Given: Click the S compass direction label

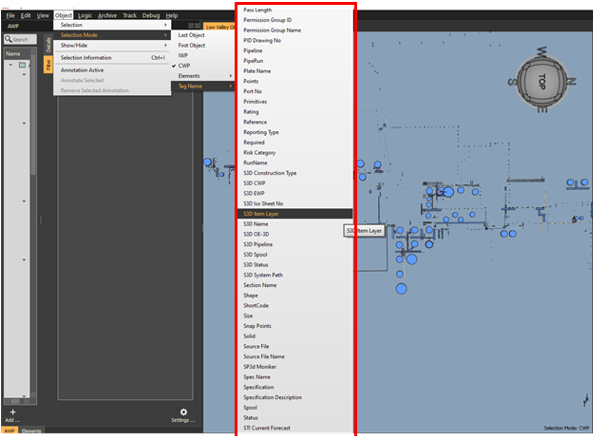Looking at the screenshot, I should 511,82.
